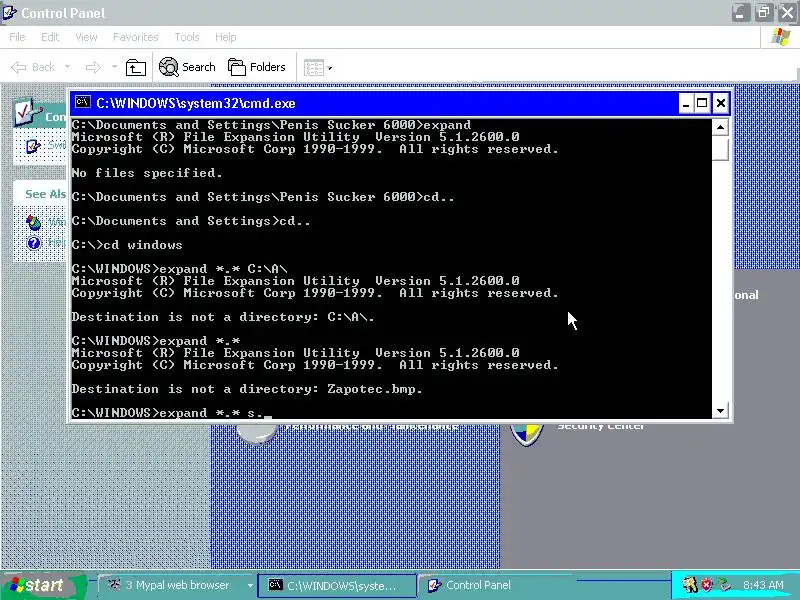Click the cmd scrollbar down arrow
800x600 pixels.
coord(720,410)
